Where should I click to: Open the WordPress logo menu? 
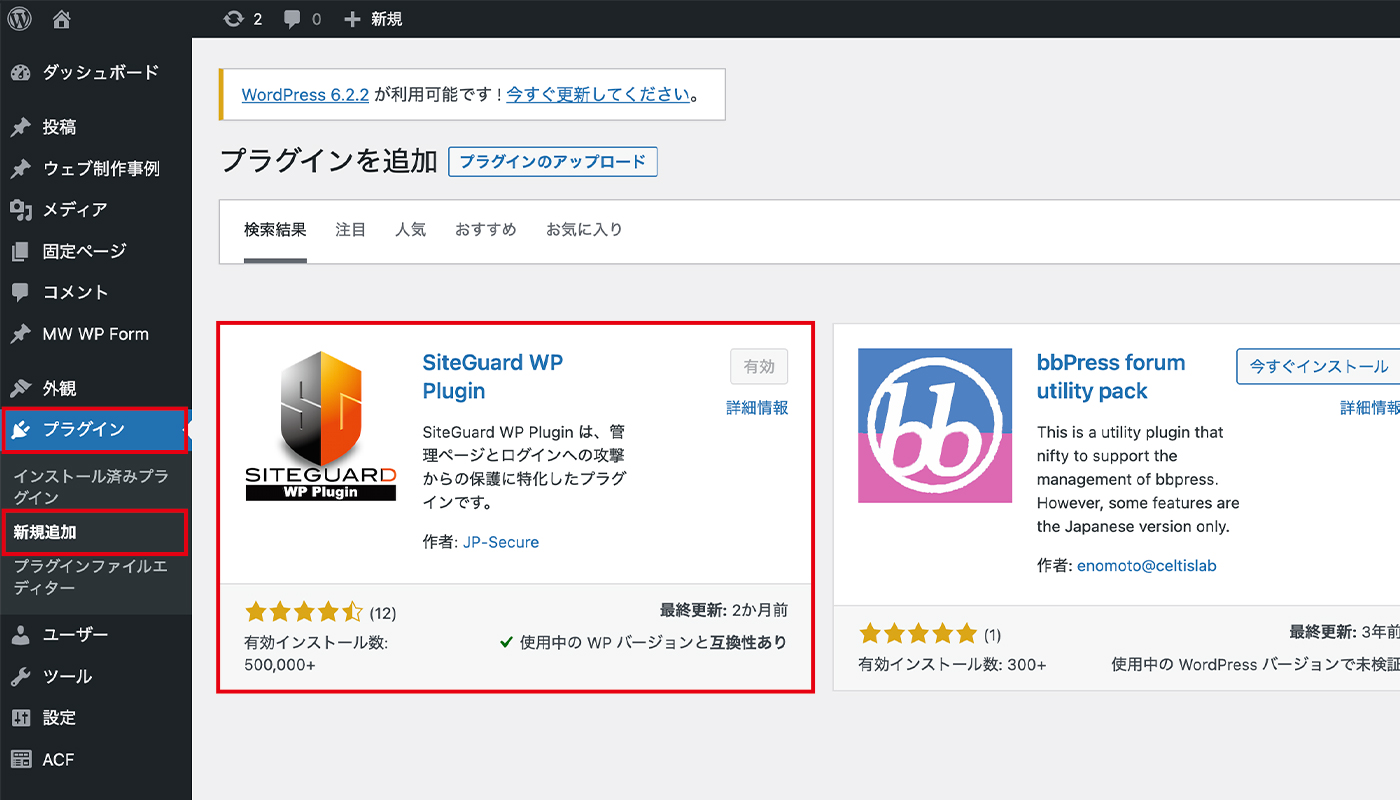(18, 18)
